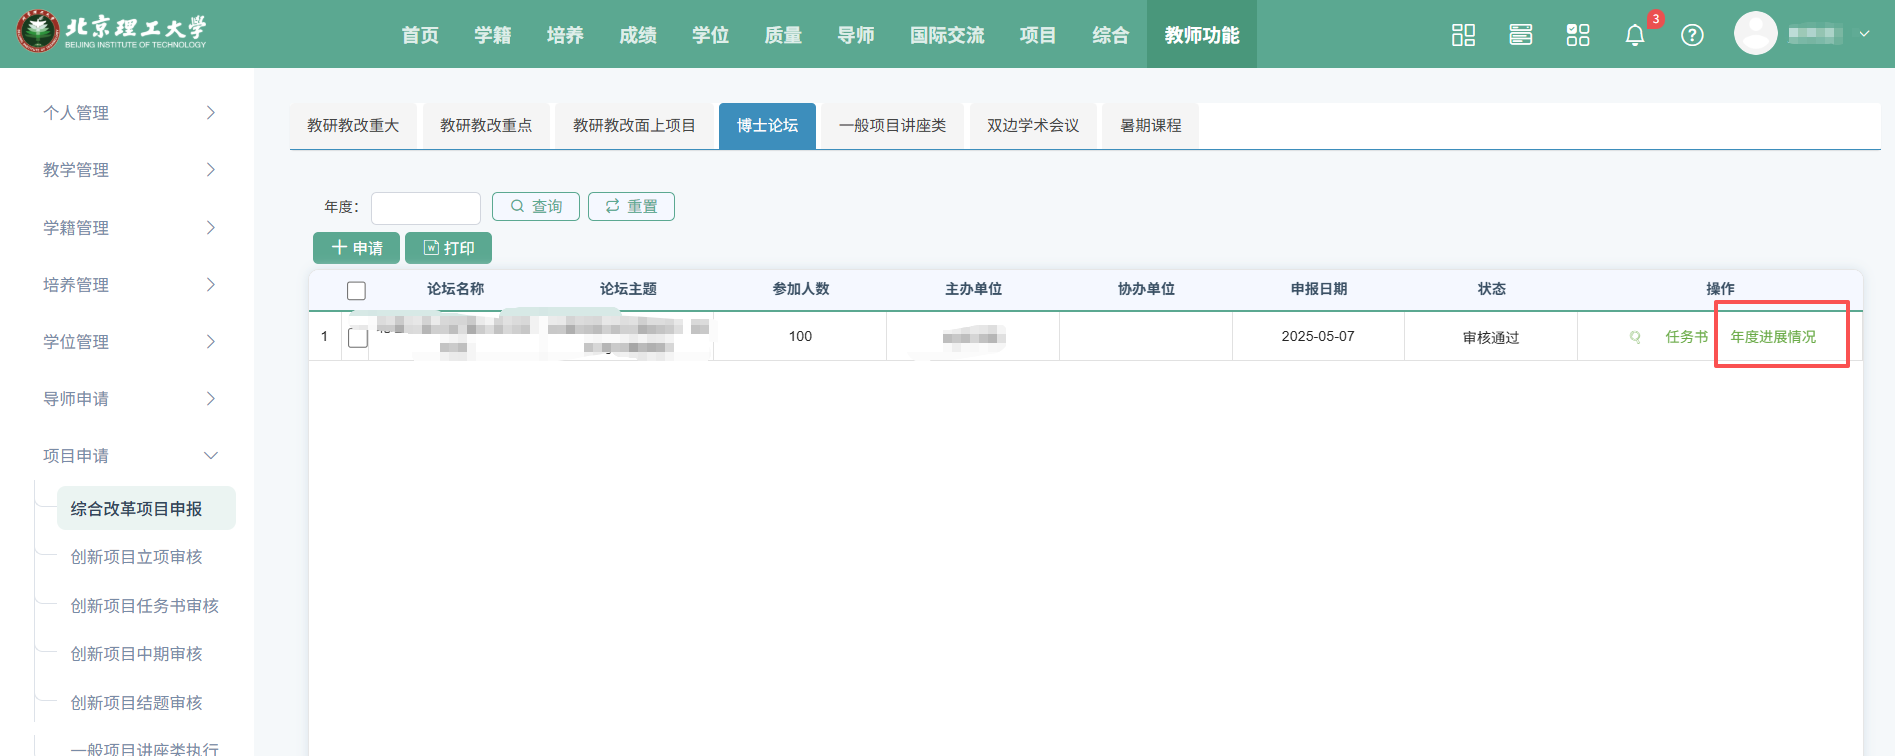Click the stacked list view icon
1895x756 pixels.
point(1520,35)
